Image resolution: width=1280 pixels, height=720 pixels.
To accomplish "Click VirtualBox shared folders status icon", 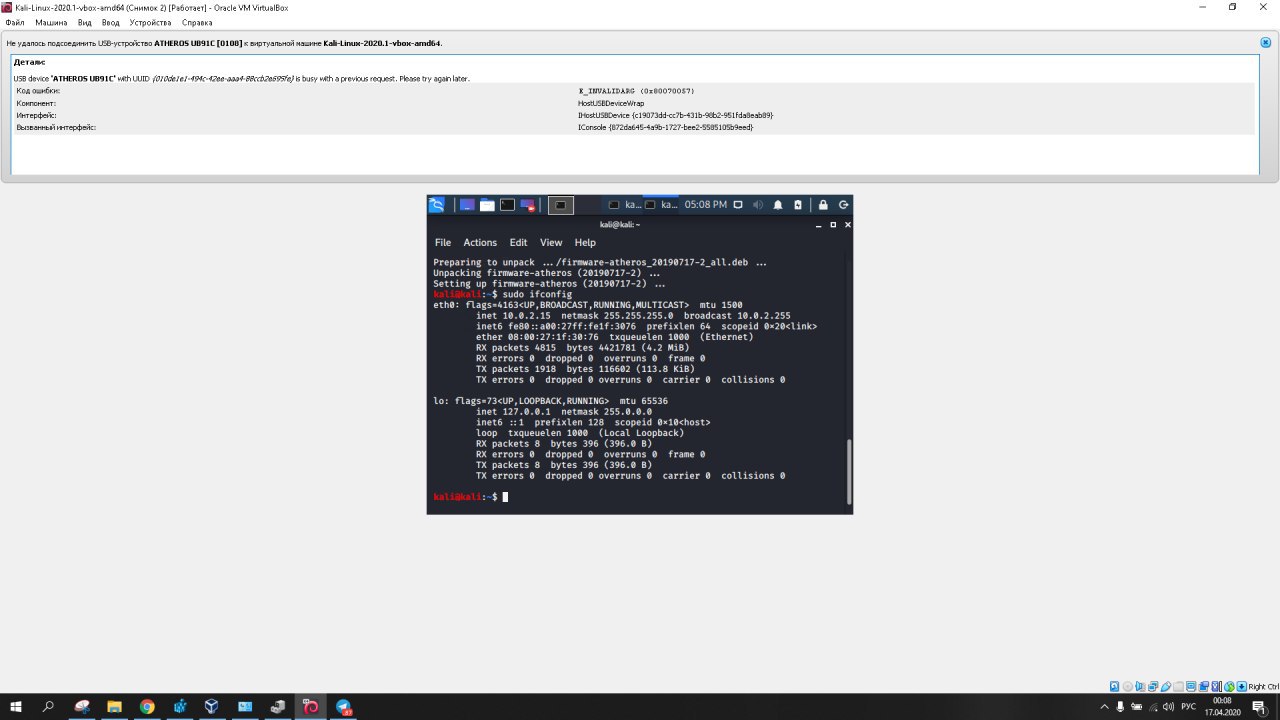I will click(1178, 686).
